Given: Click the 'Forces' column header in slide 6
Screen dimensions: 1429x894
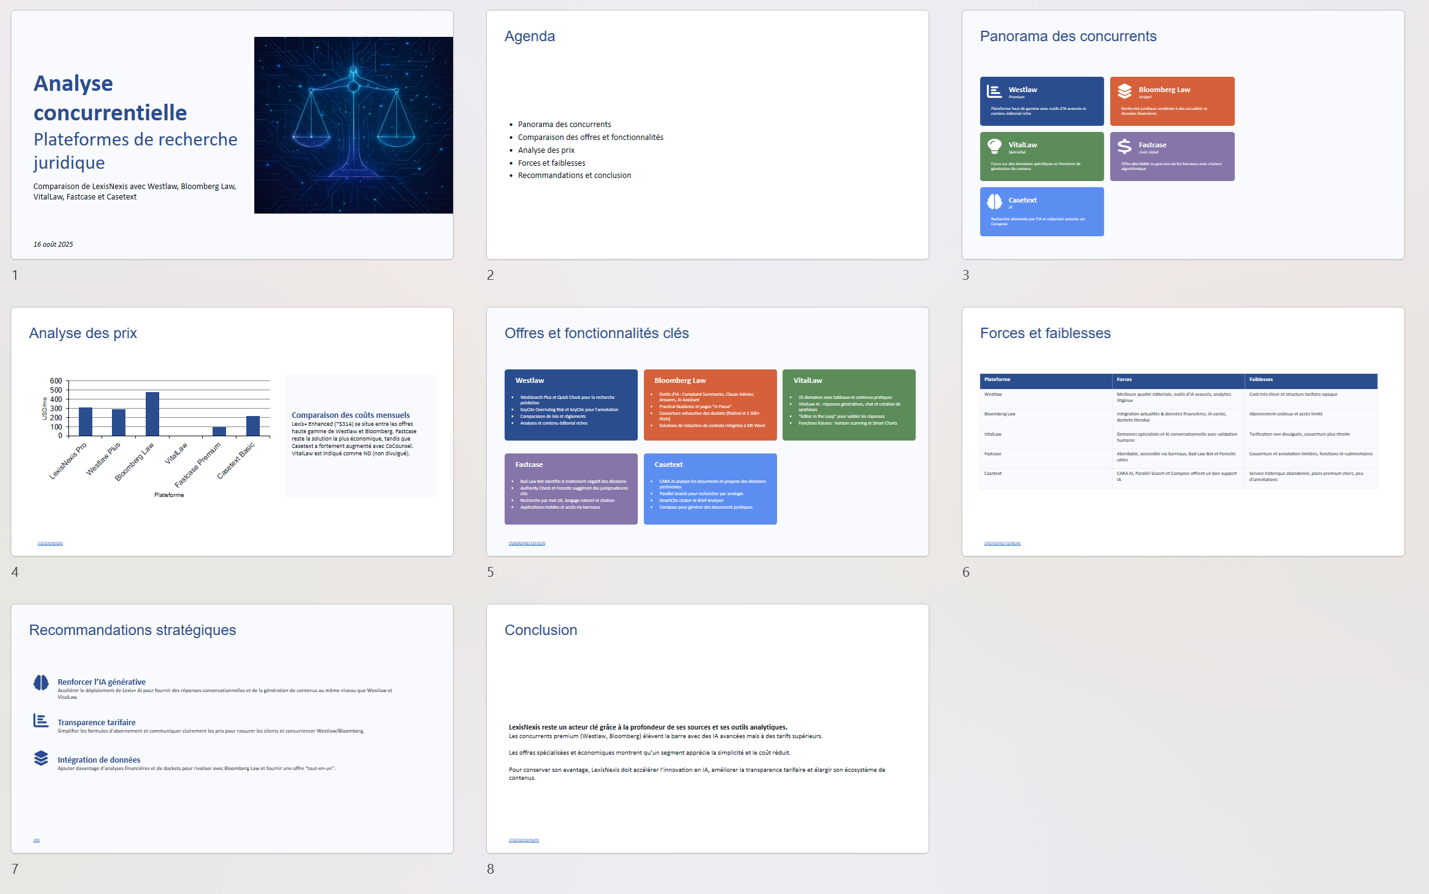Looking at the screenshot, I should (1124, 380).
